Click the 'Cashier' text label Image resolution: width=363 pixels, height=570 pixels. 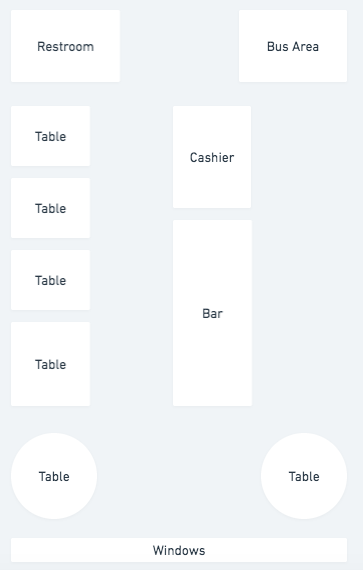[212, 157]
